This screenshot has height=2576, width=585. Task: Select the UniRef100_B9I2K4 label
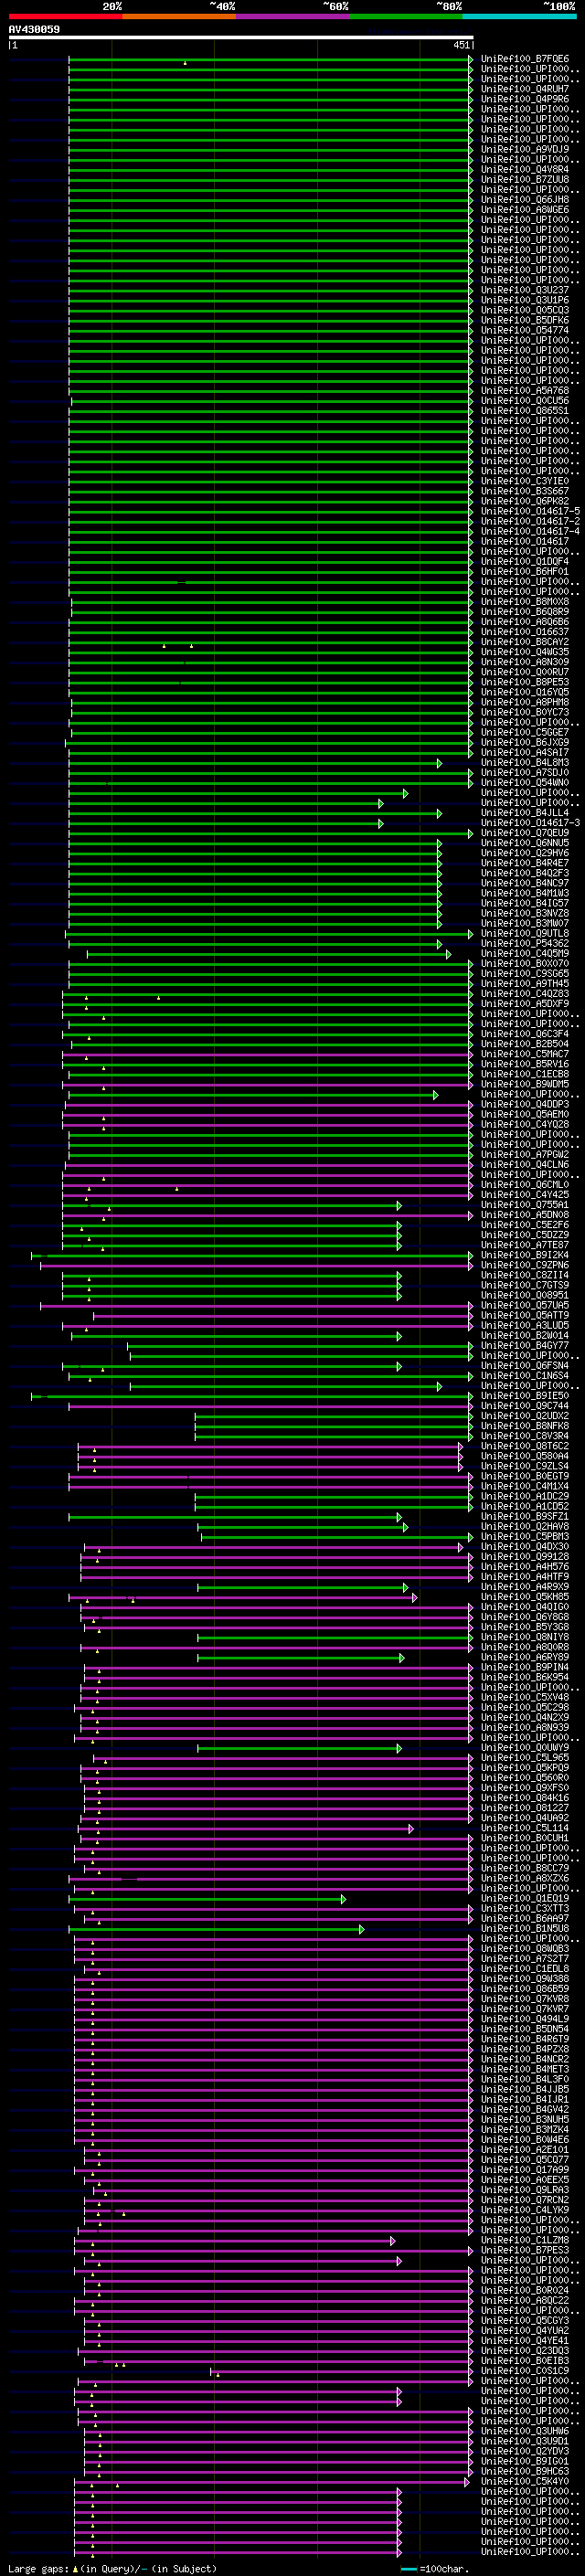tap(525, 1255)
